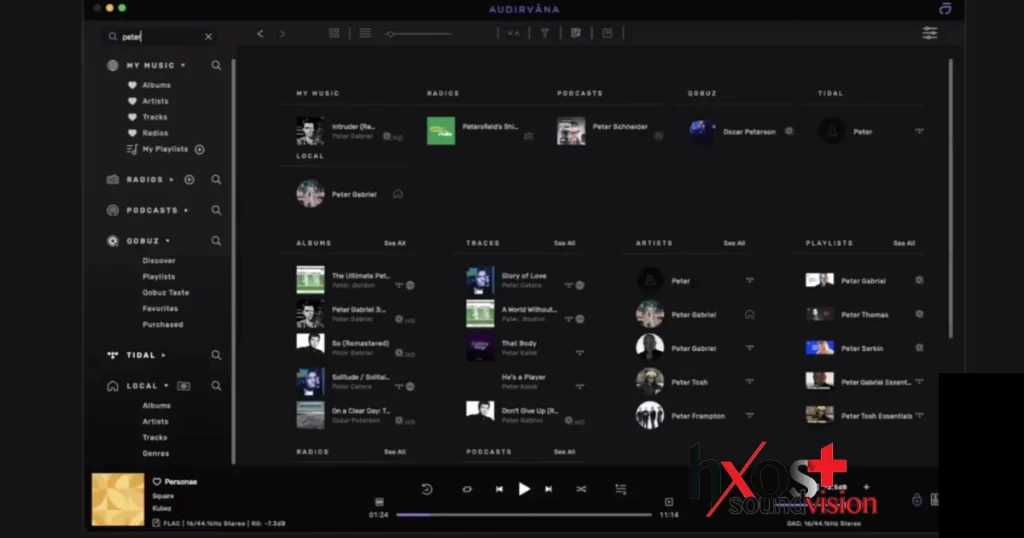This screenshot has height=538, width=1024.
Task: Open Local Genres
Action: [155, 453]
